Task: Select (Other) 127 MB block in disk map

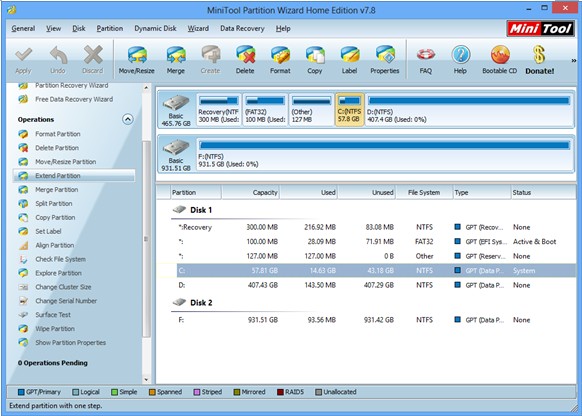Action: coord(311,110)
